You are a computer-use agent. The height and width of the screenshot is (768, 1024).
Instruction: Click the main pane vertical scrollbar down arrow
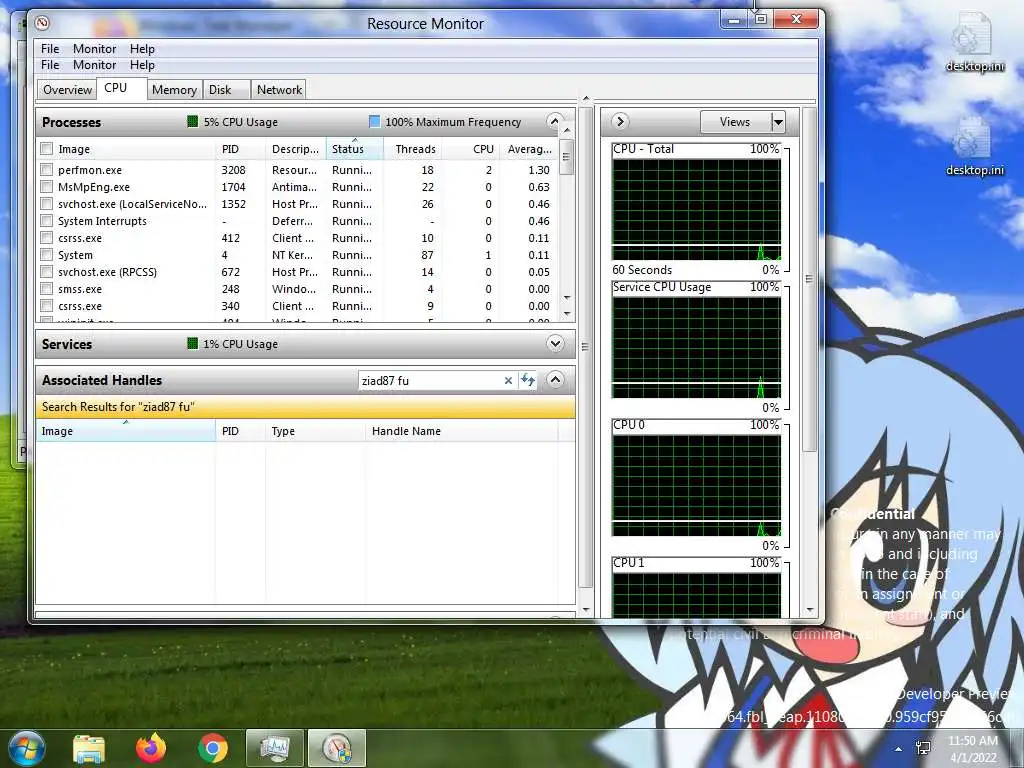click(586, 609)
